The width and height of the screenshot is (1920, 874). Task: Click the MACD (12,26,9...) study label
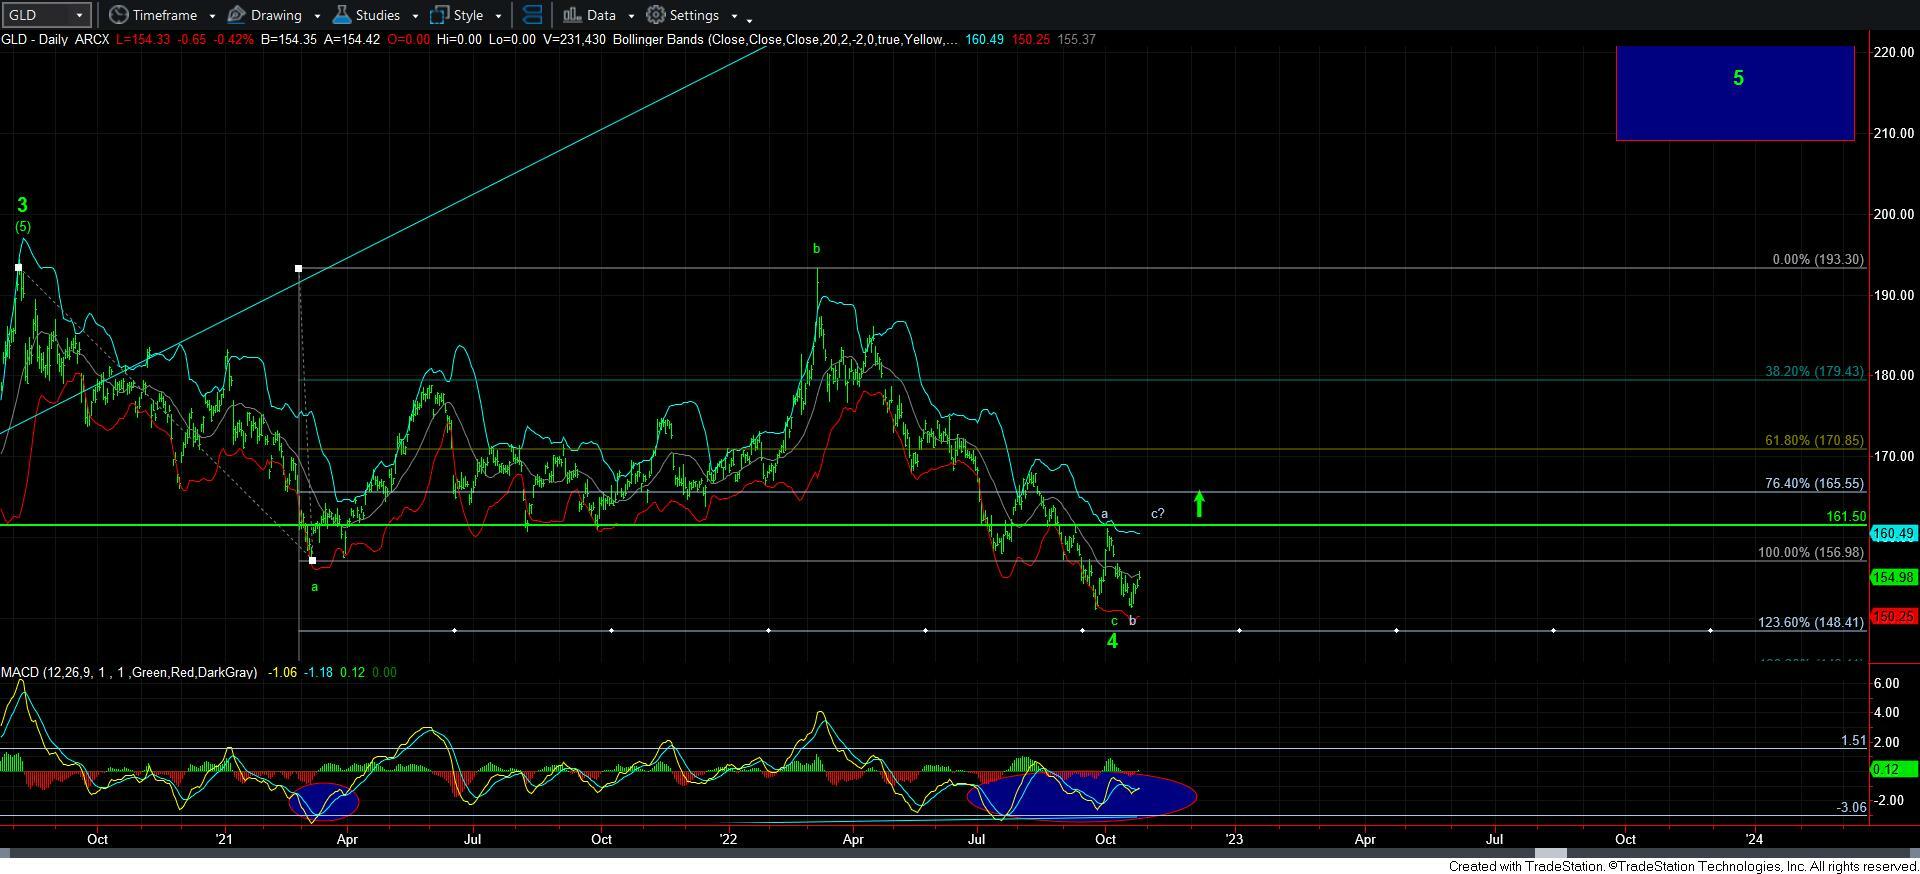pyautogui.click(x=129, y=672)
